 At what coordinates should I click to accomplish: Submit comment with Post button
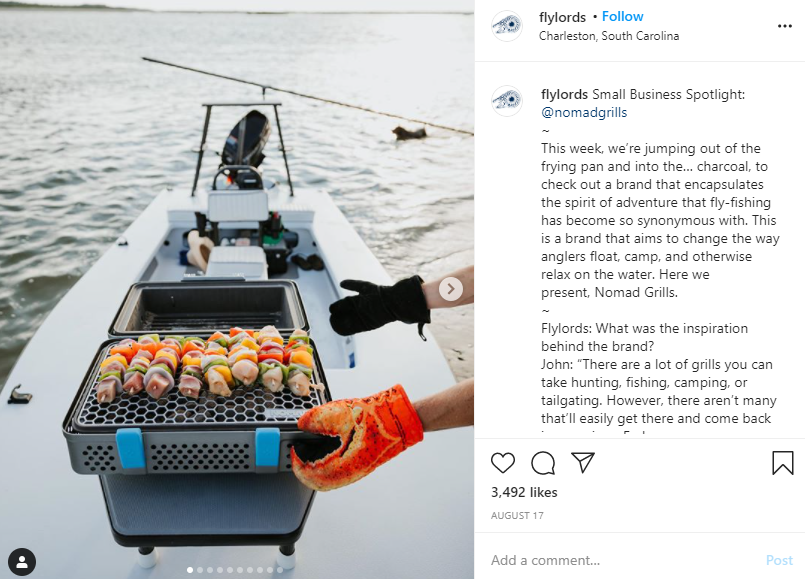pos(779,560)
